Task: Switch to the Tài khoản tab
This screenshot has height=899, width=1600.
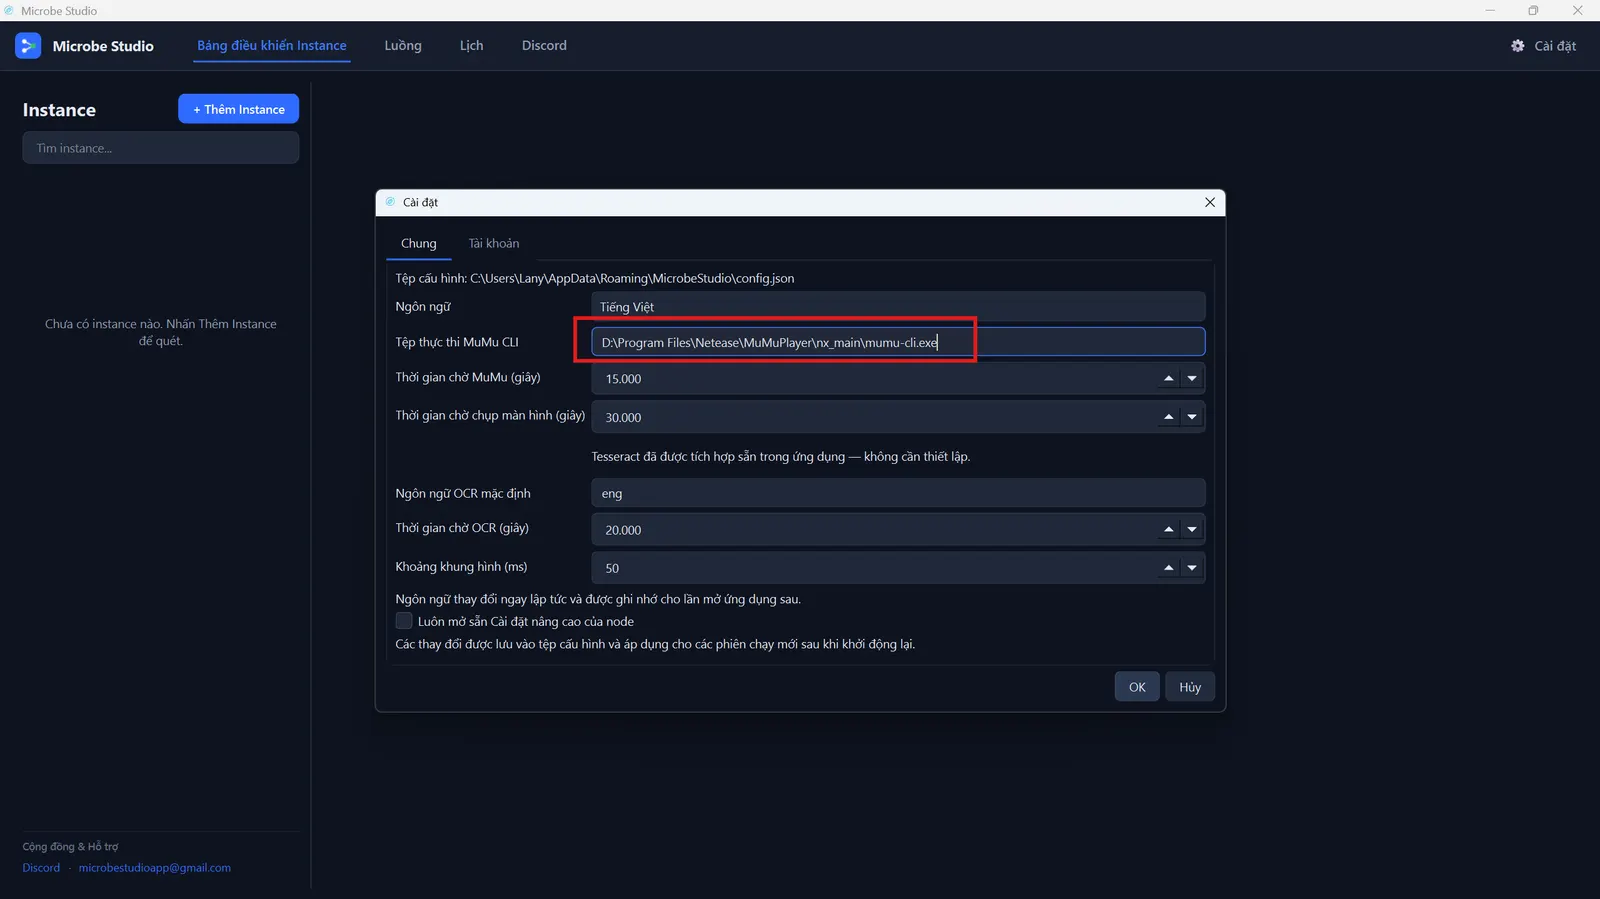Action: (494, 243)
